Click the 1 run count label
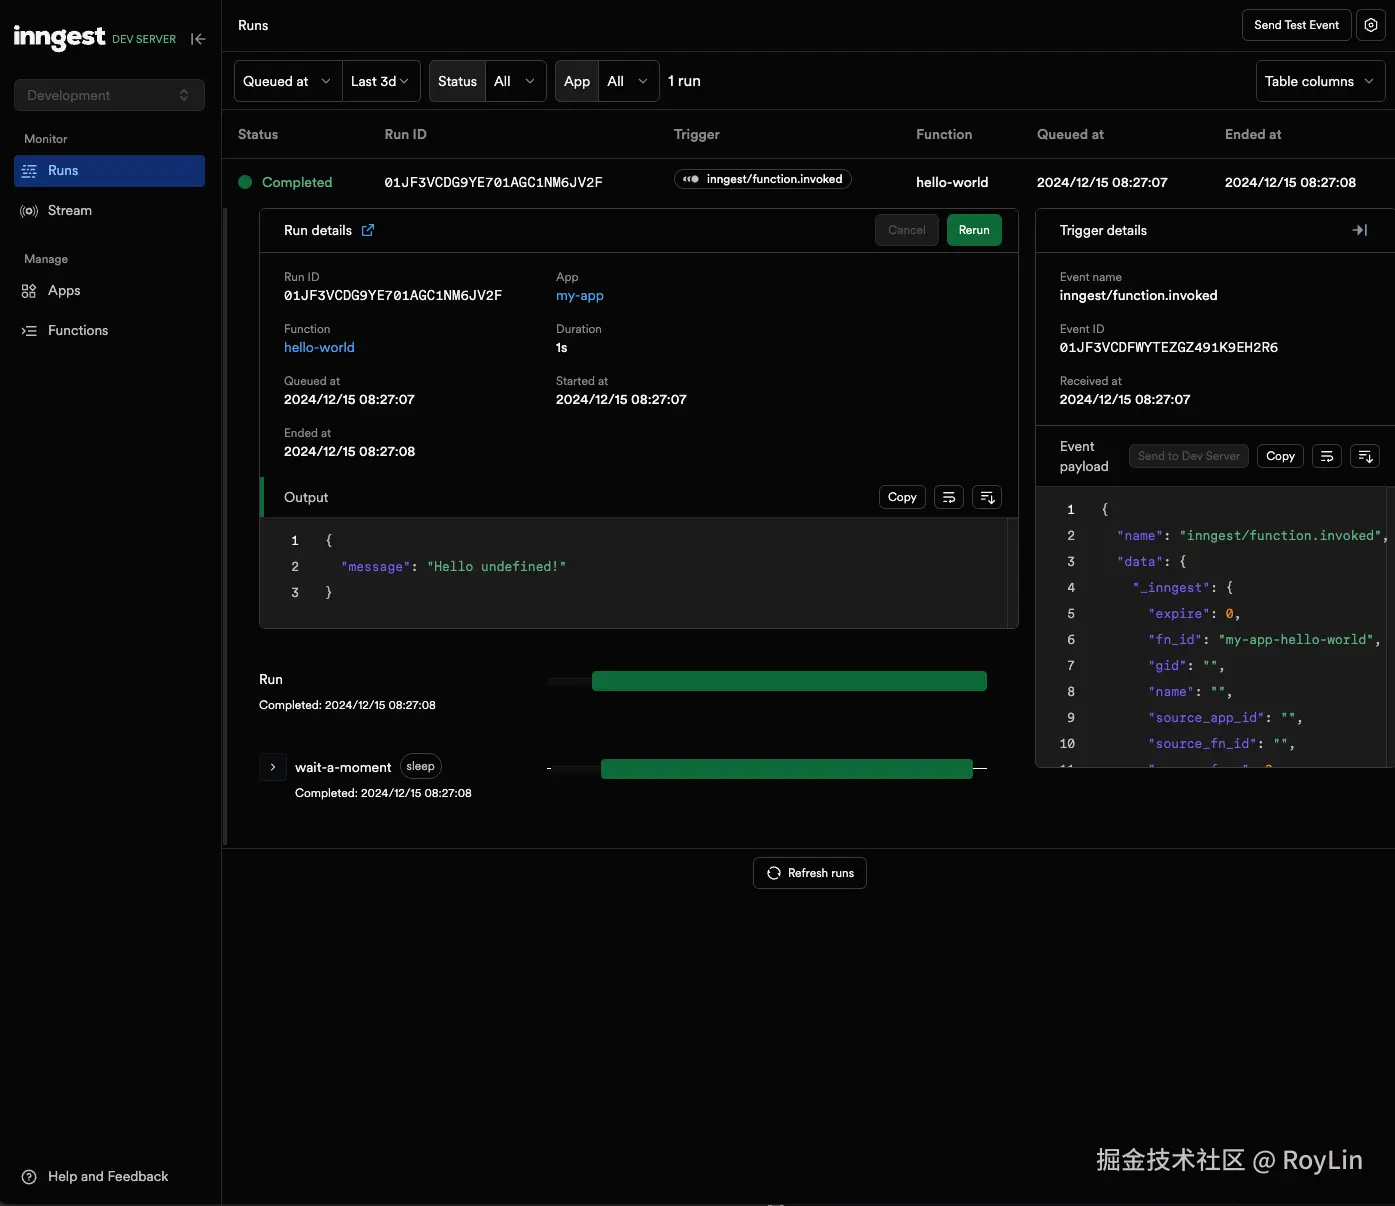The image size is (1395, 1206). point(684,81)
